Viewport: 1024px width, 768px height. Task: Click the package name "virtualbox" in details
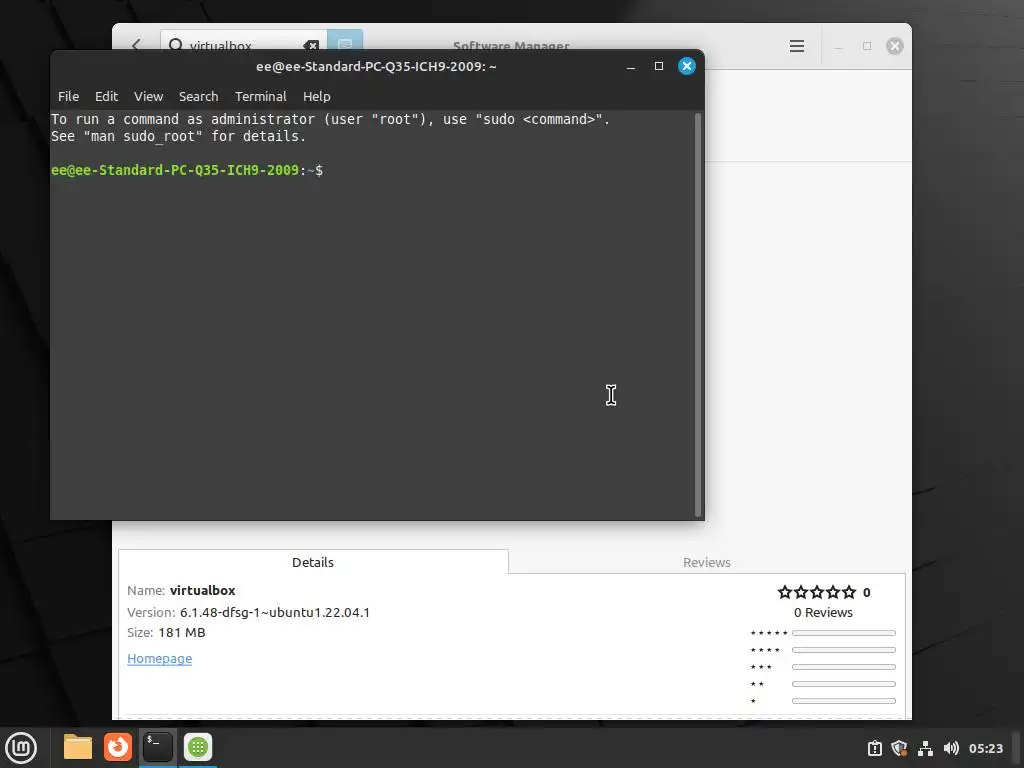[202, 590]
